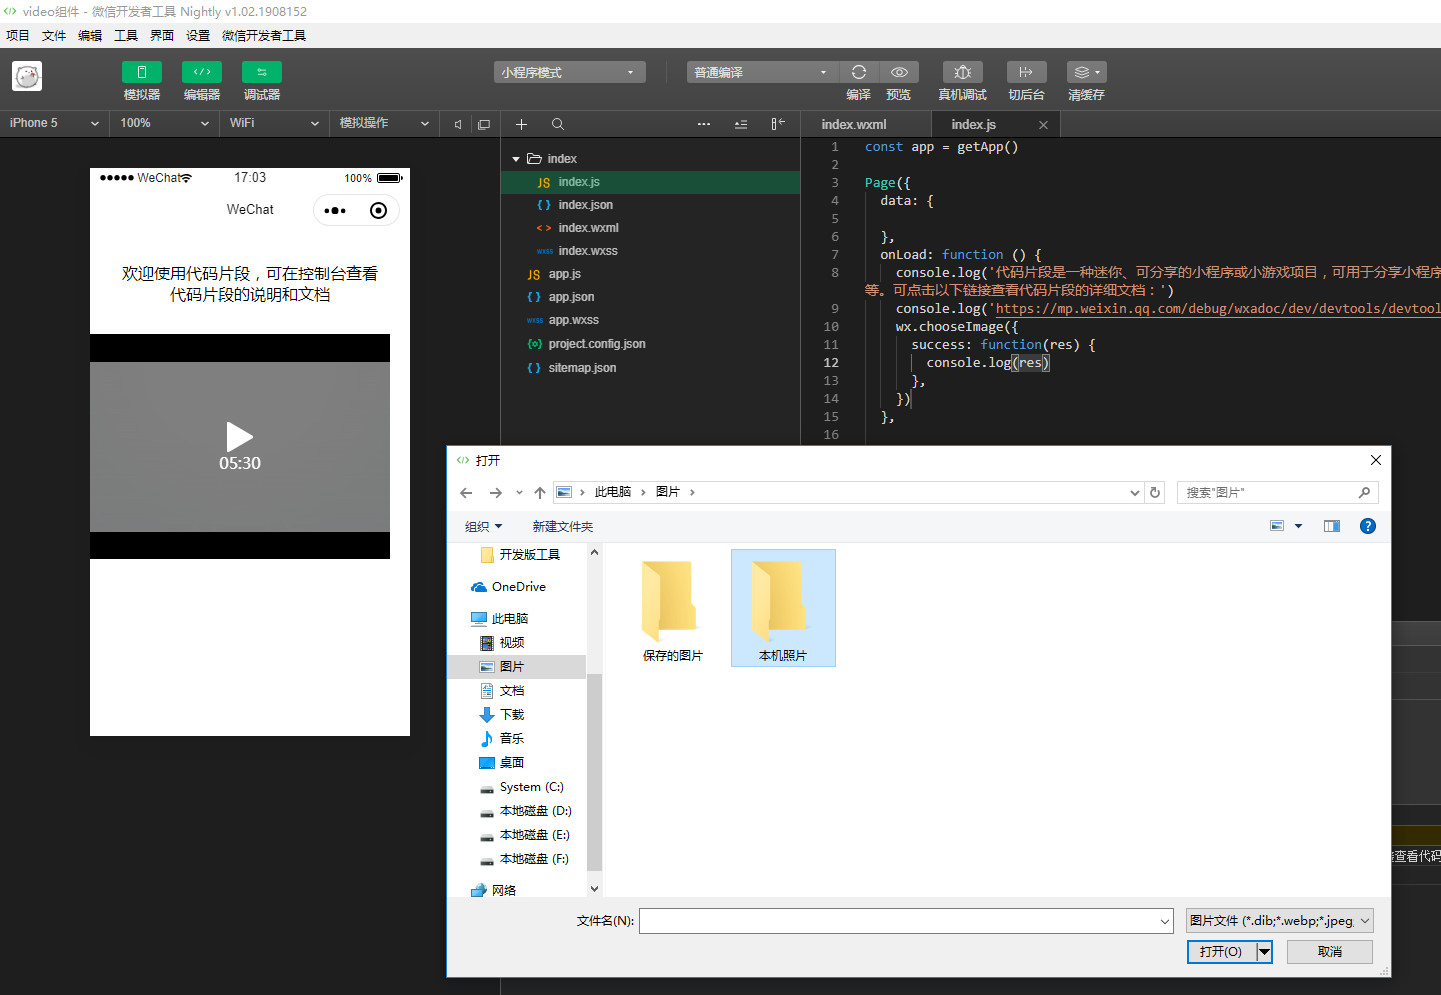
Task: Click the blue help icon in dialog
Action: tap(1368, 526)
